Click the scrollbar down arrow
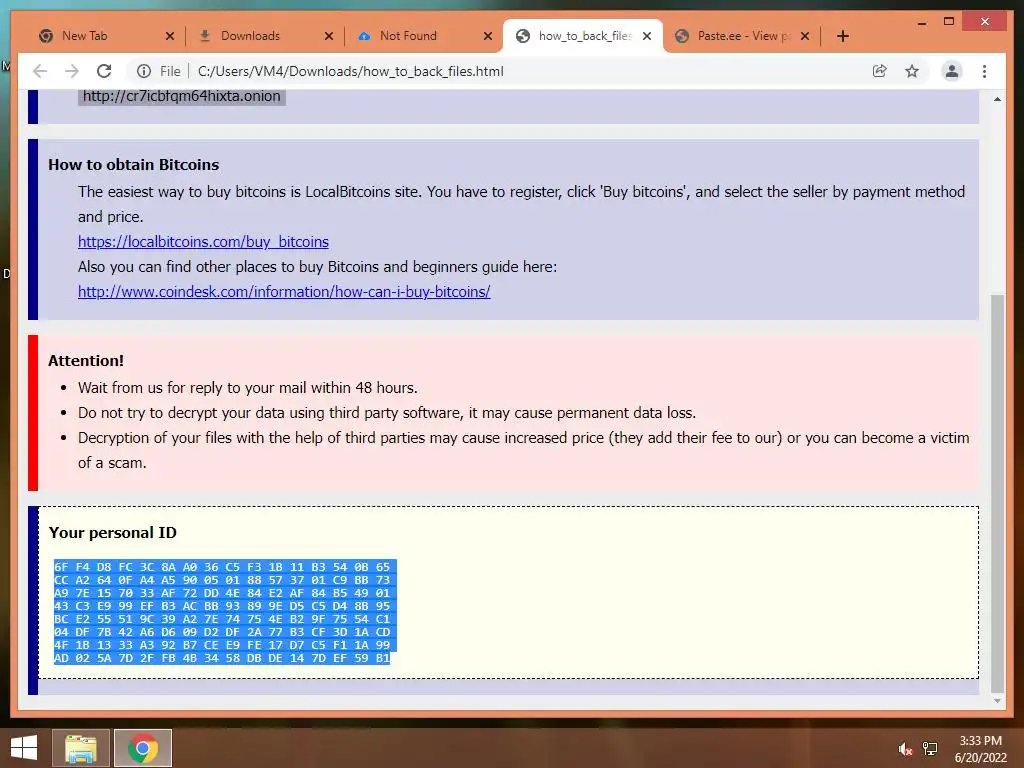This screenshot has height=768, width=1024. tap(997, 701)
